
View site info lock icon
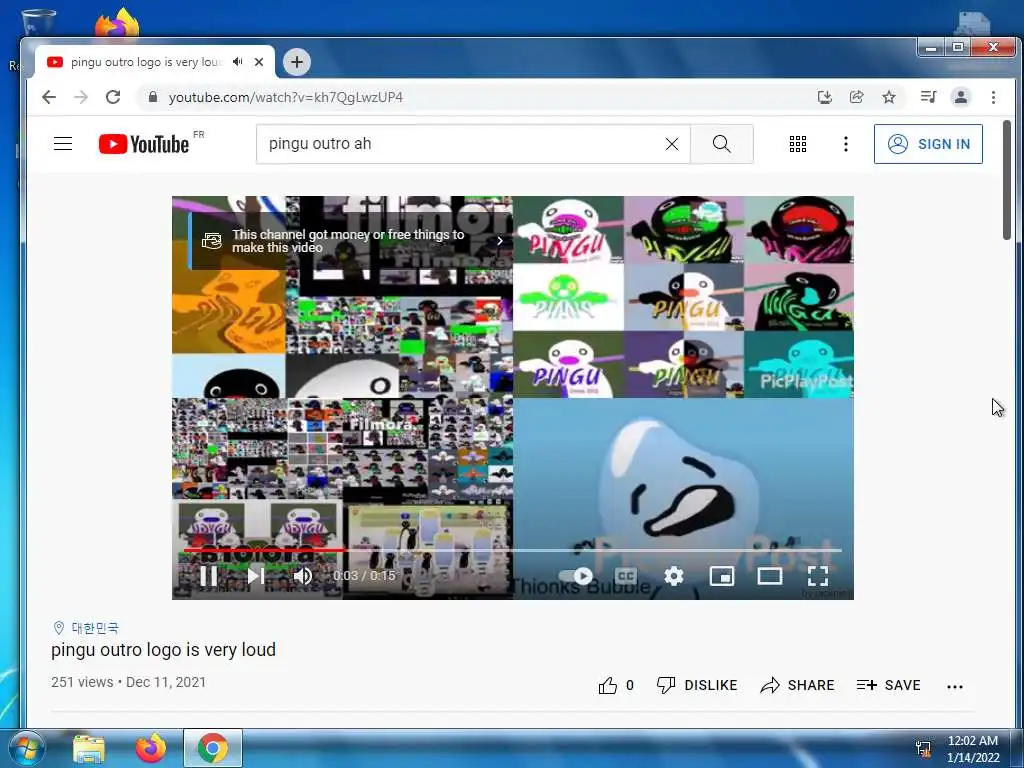coord(153,97)
